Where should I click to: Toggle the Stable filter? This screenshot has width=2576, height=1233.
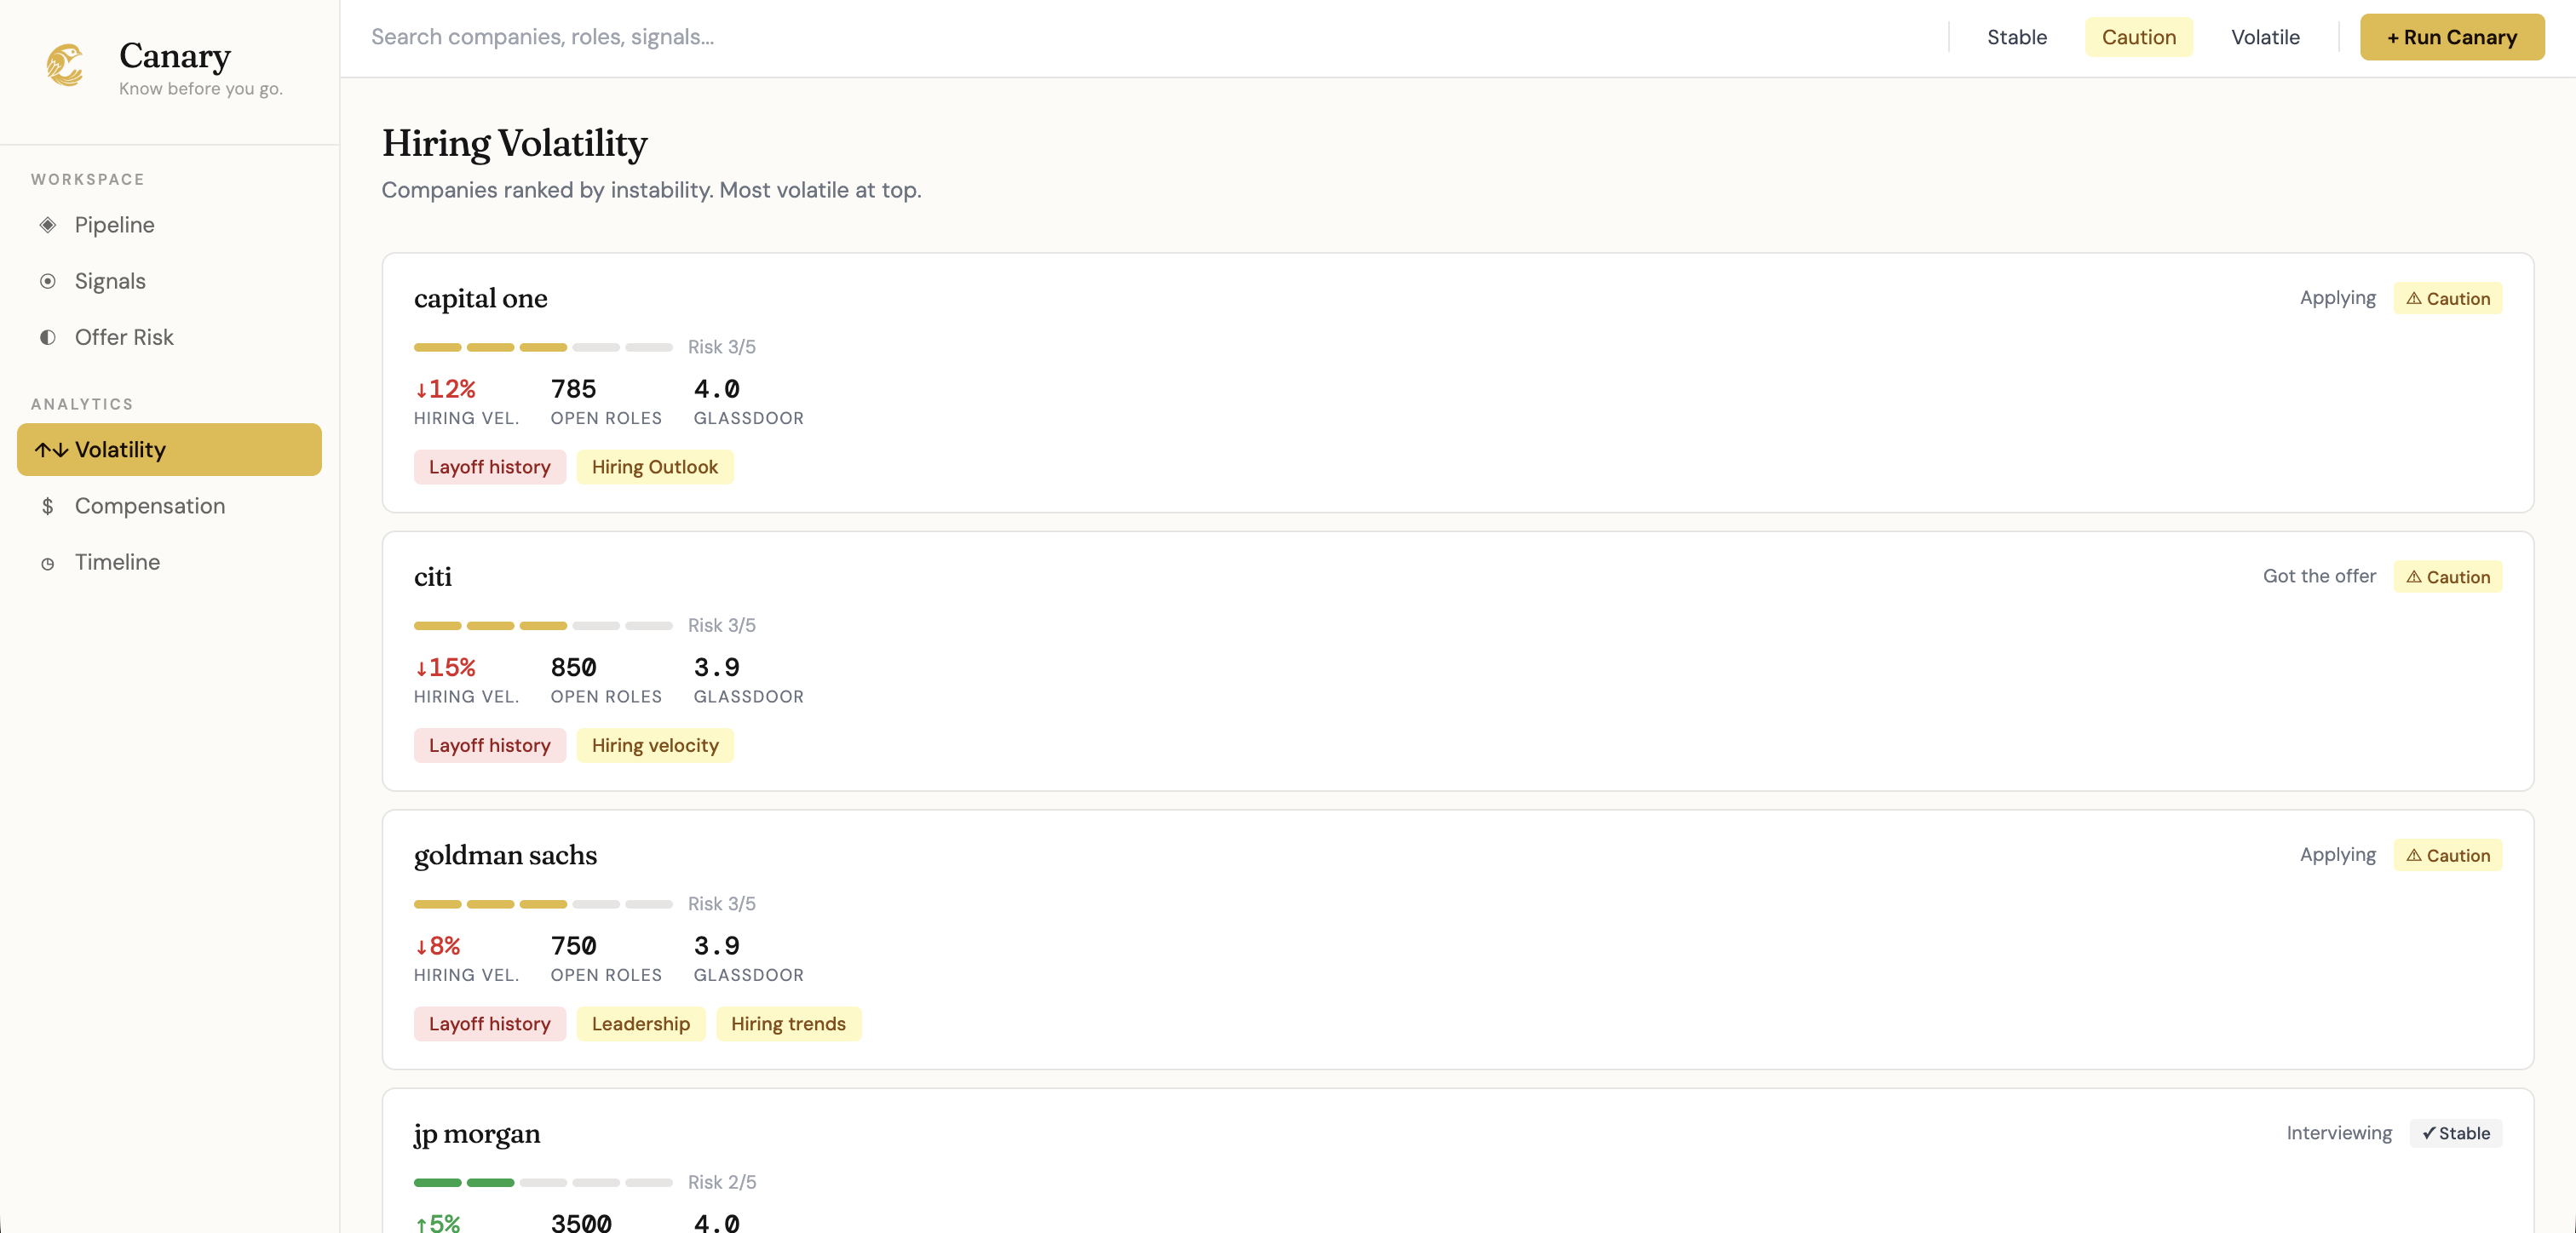2016,37
